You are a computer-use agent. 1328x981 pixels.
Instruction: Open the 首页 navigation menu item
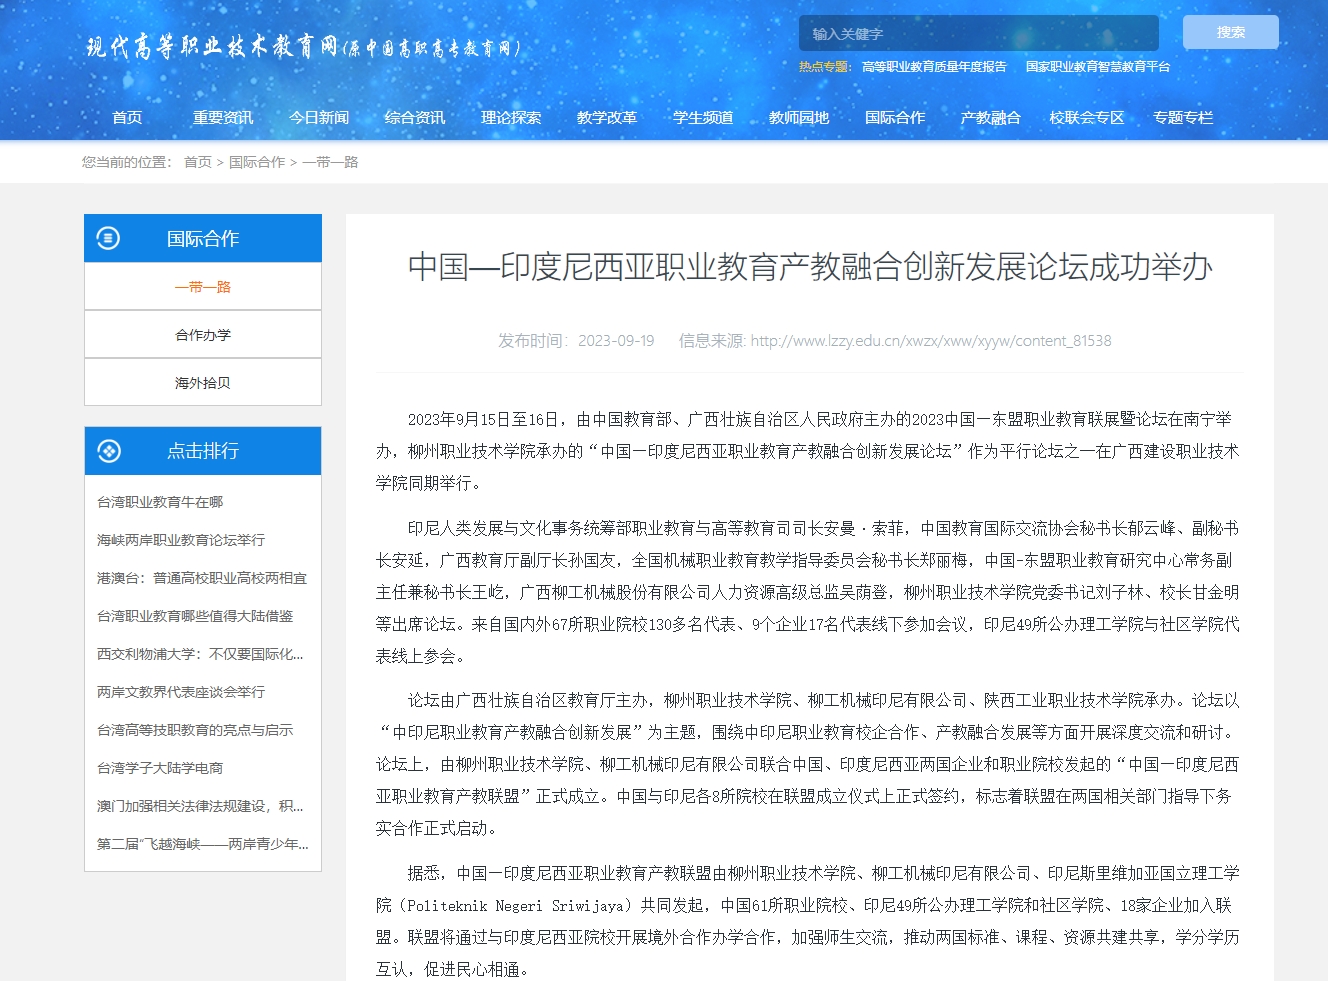(127, 118)
